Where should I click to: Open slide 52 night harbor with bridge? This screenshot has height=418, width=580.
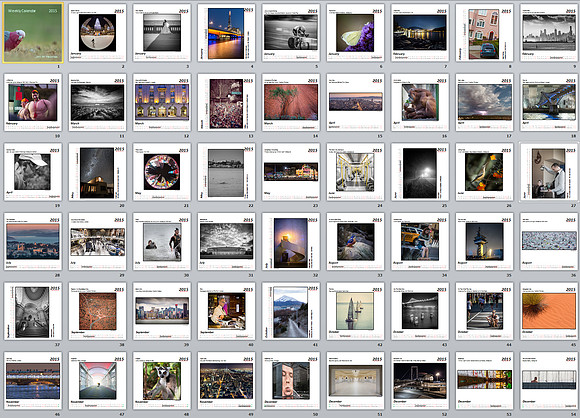pyautogui.click(x=419, y=381)
